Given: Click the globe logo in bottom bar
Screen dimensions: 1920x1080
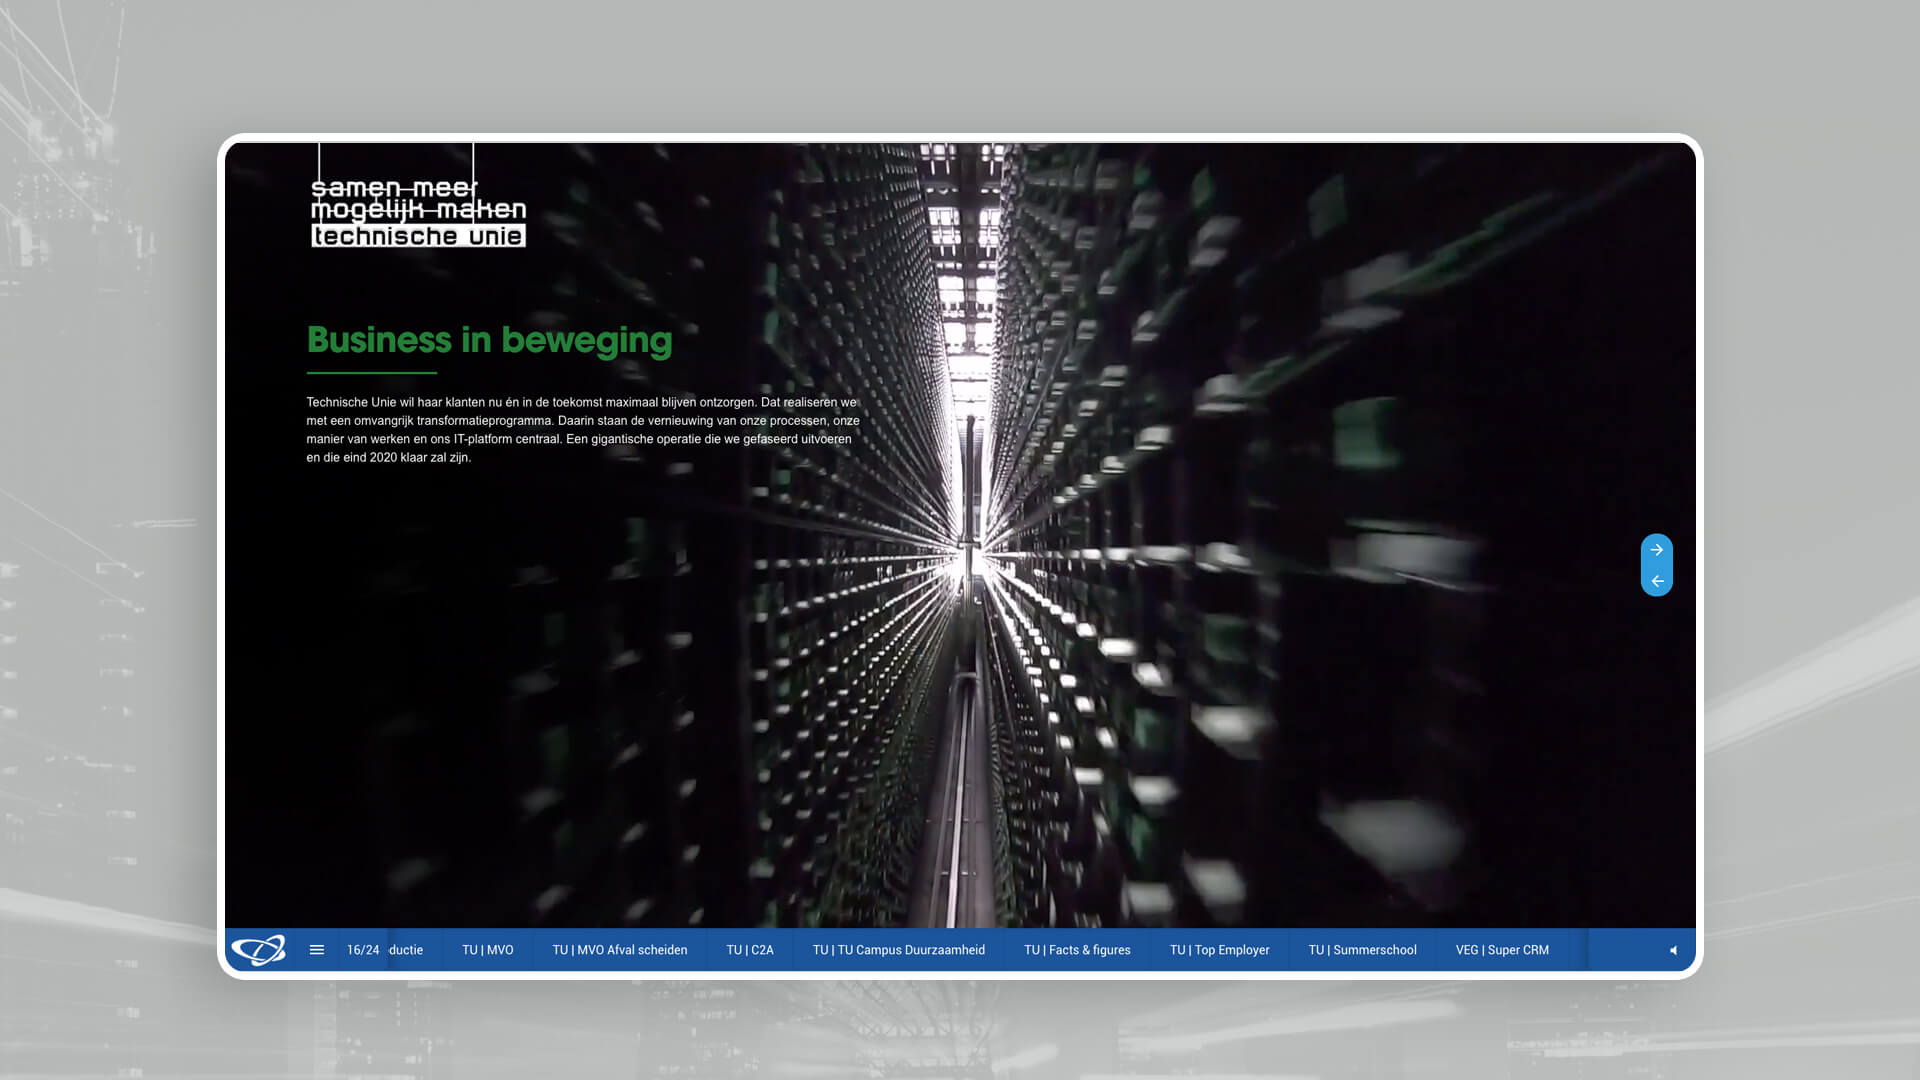Looking at the screenshot, I should click(x=258, y=950).
